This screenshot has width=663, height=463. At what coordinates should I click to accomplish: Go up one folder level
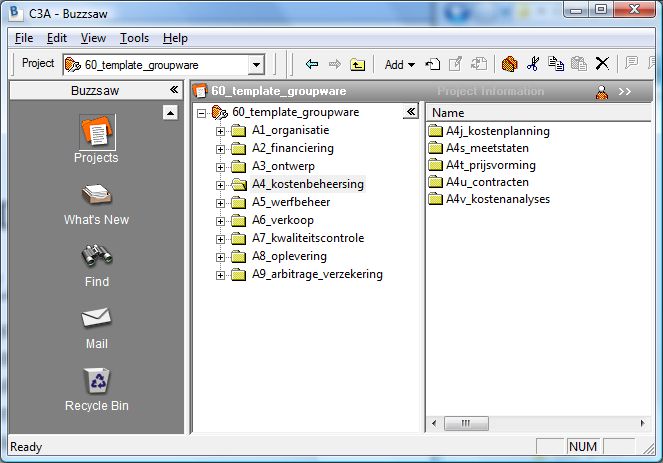tap(358, 64)
